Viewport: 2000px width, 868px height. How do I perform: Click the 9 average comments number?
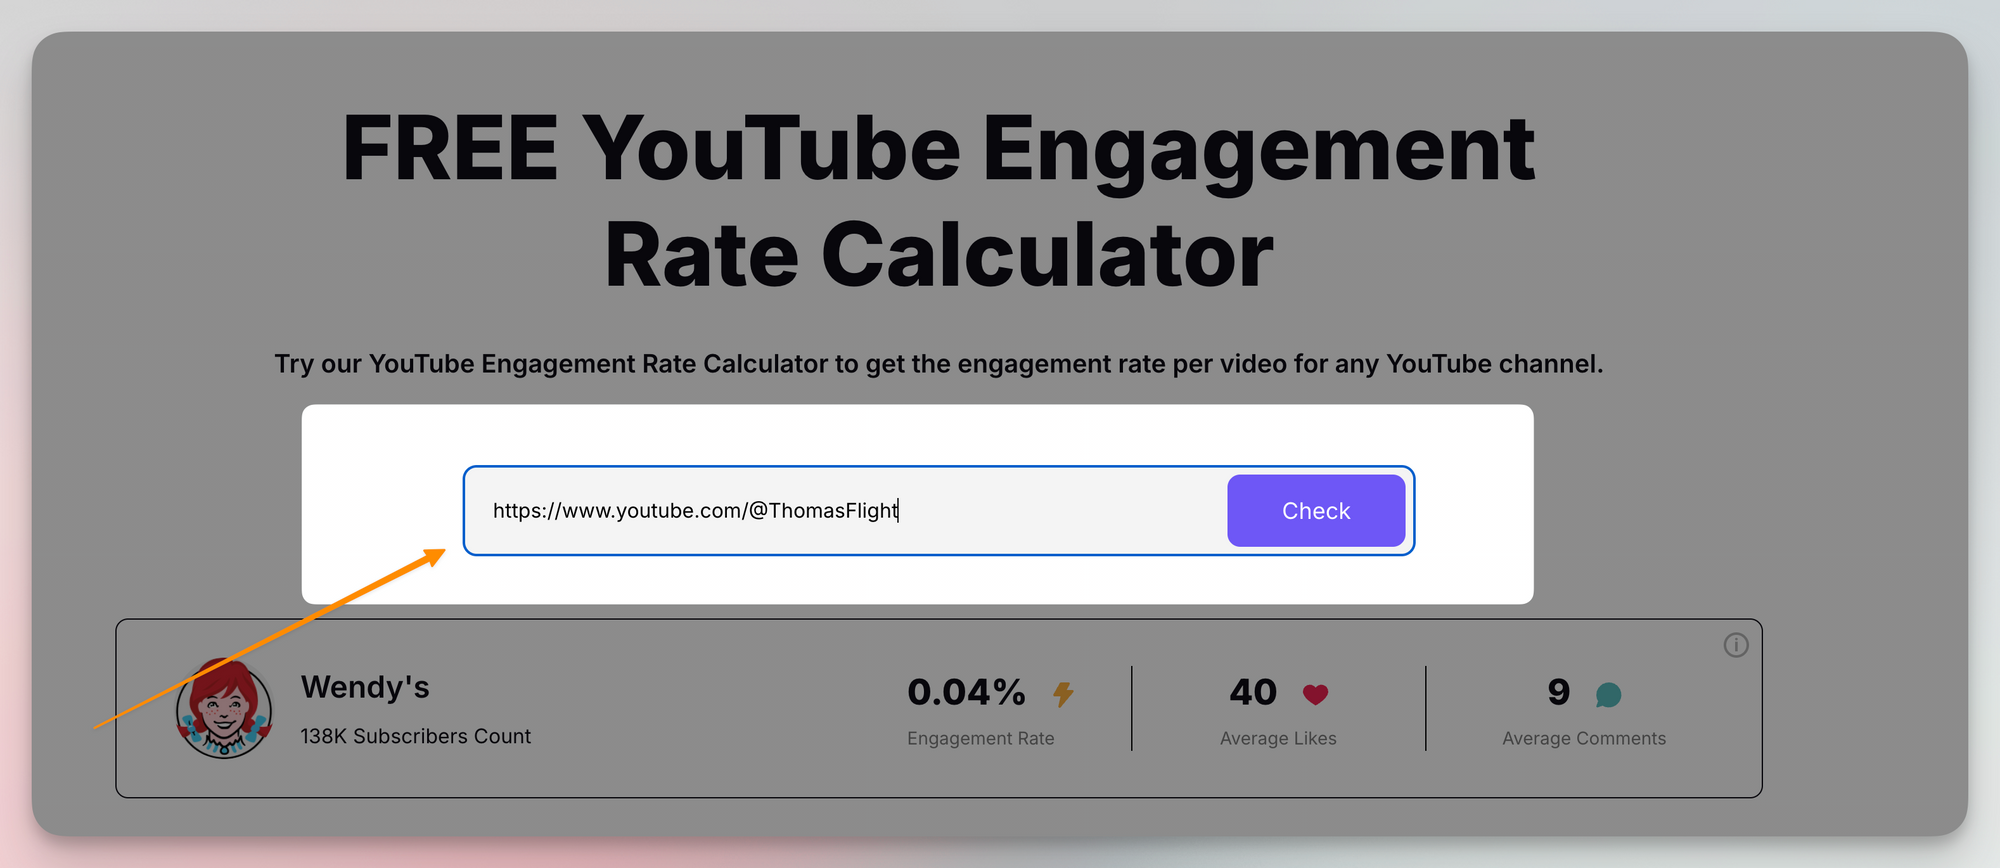pyautogui.click(x=1558, y=692)
